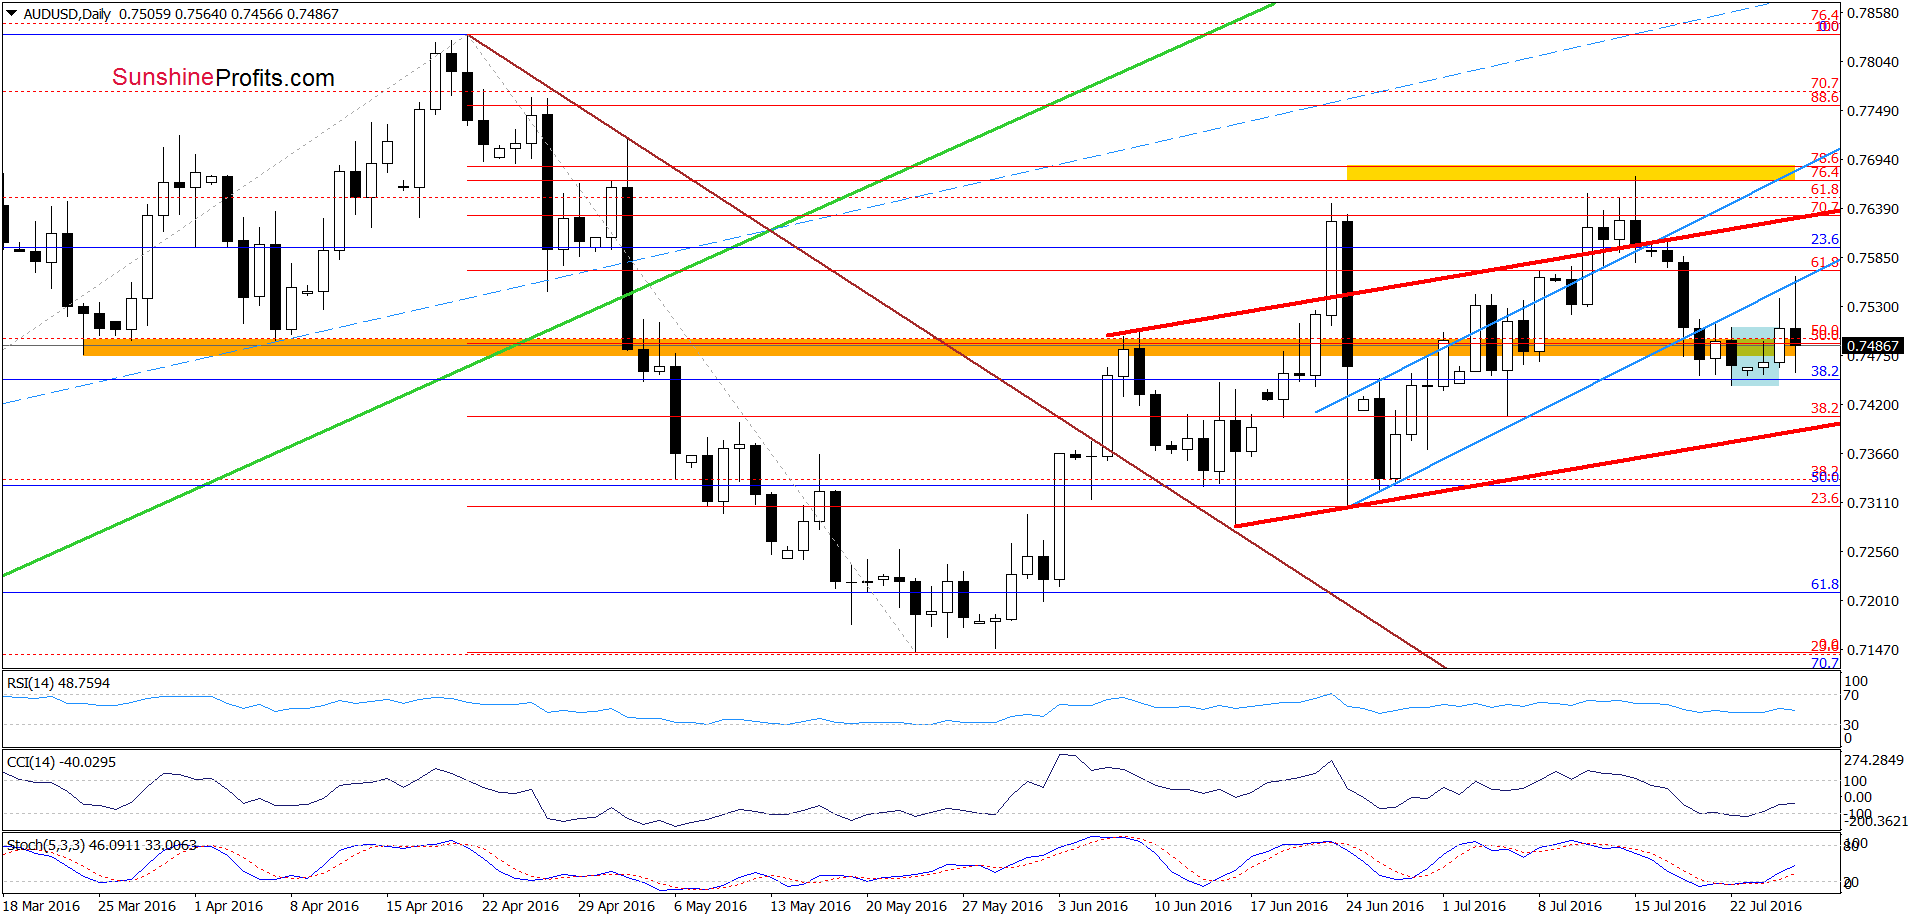Image resolution: width=1908 pixels, height=920 pixels.
Task: Click the red 78.6 Fibonacci level label
Action: pyautogui.click(x=1825, y=158)
